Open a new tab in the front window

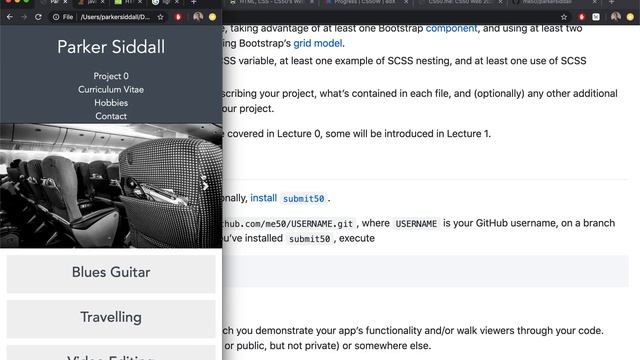(x=193, y=2)
